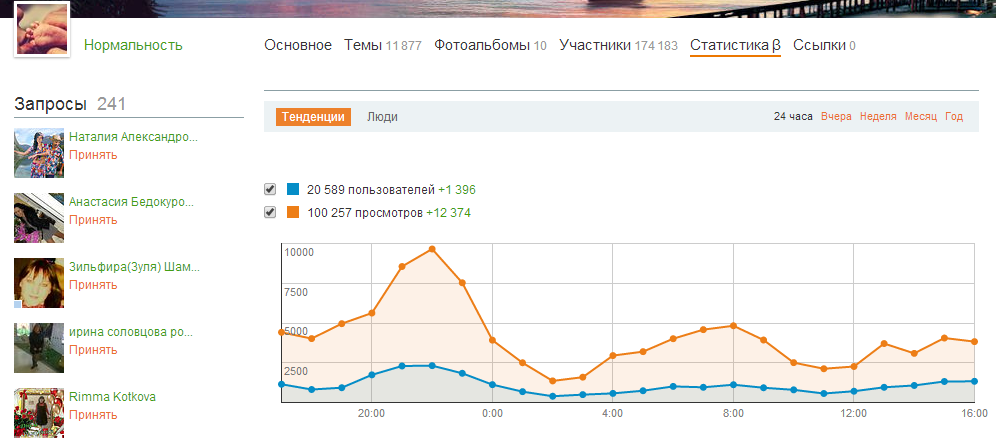Open Анастасия Бедокуро... avatar thumbnail
The image size is (996, 442).
[39, 218]
